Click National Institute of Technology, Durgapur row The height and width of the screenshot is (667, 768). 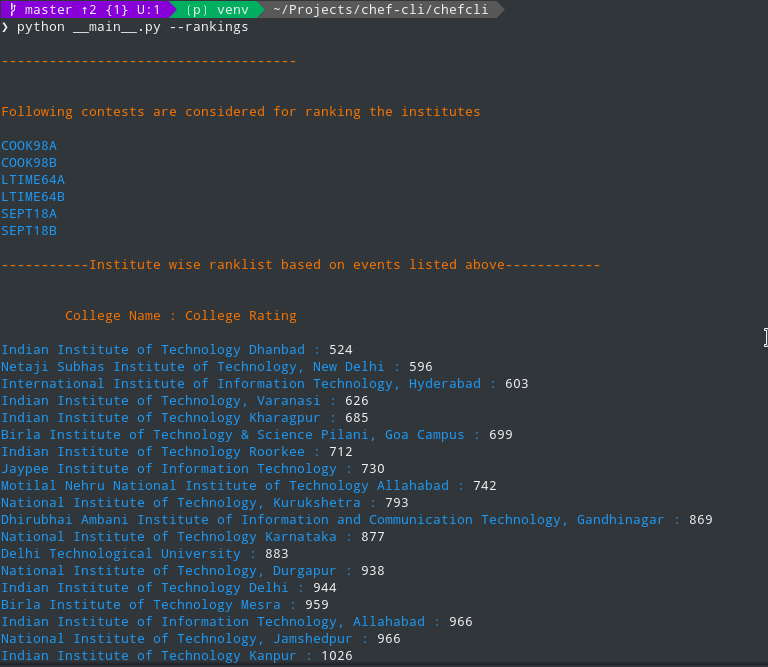point(192,571)
